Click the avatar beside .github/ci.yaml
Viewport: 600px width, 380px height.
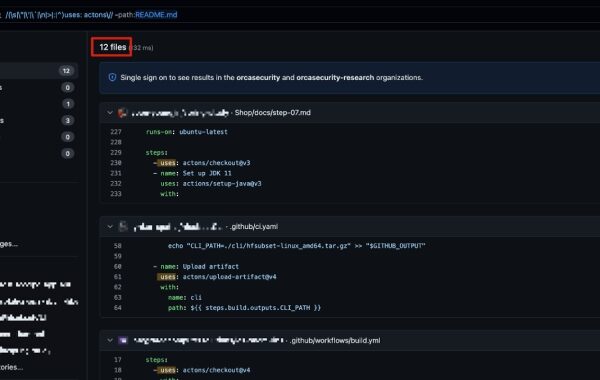123,227
